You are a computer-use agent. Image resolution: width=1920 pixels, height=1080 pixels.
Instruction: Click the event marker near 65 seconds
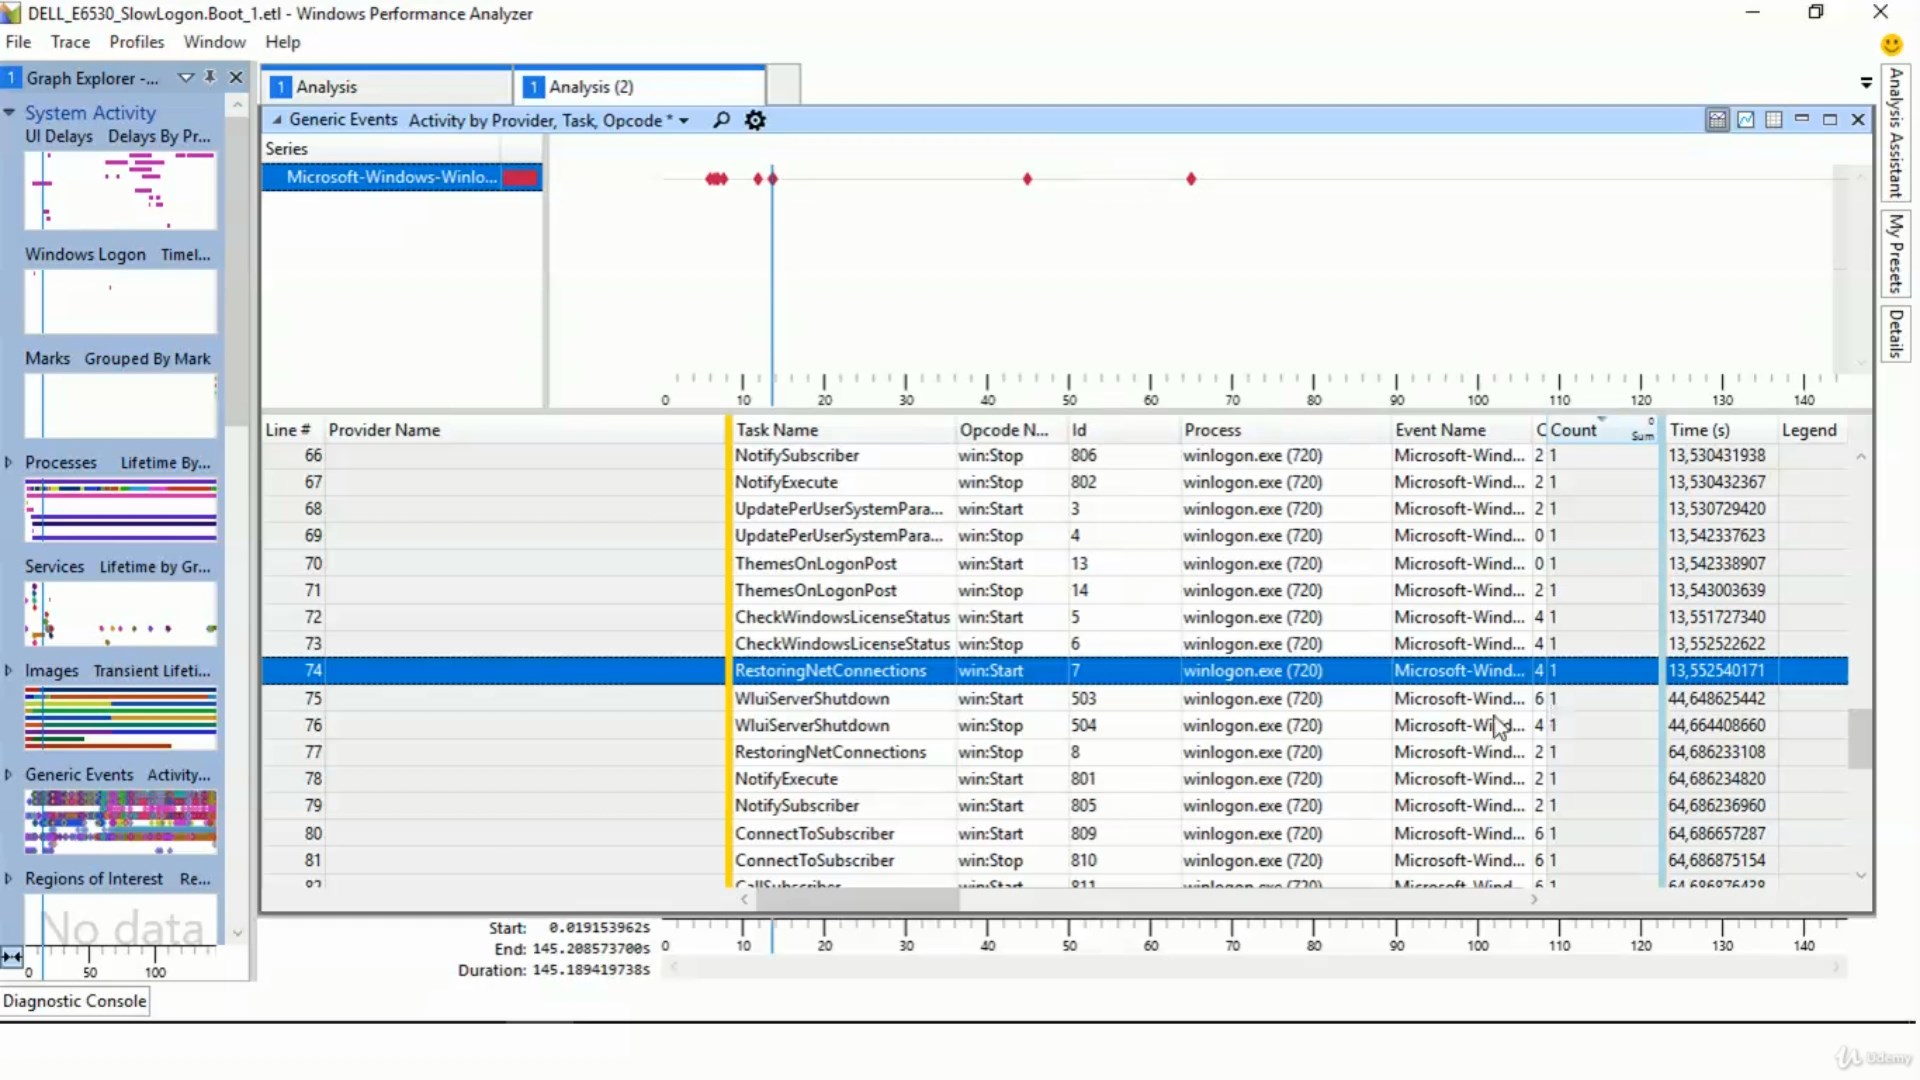coord(1191,179)
